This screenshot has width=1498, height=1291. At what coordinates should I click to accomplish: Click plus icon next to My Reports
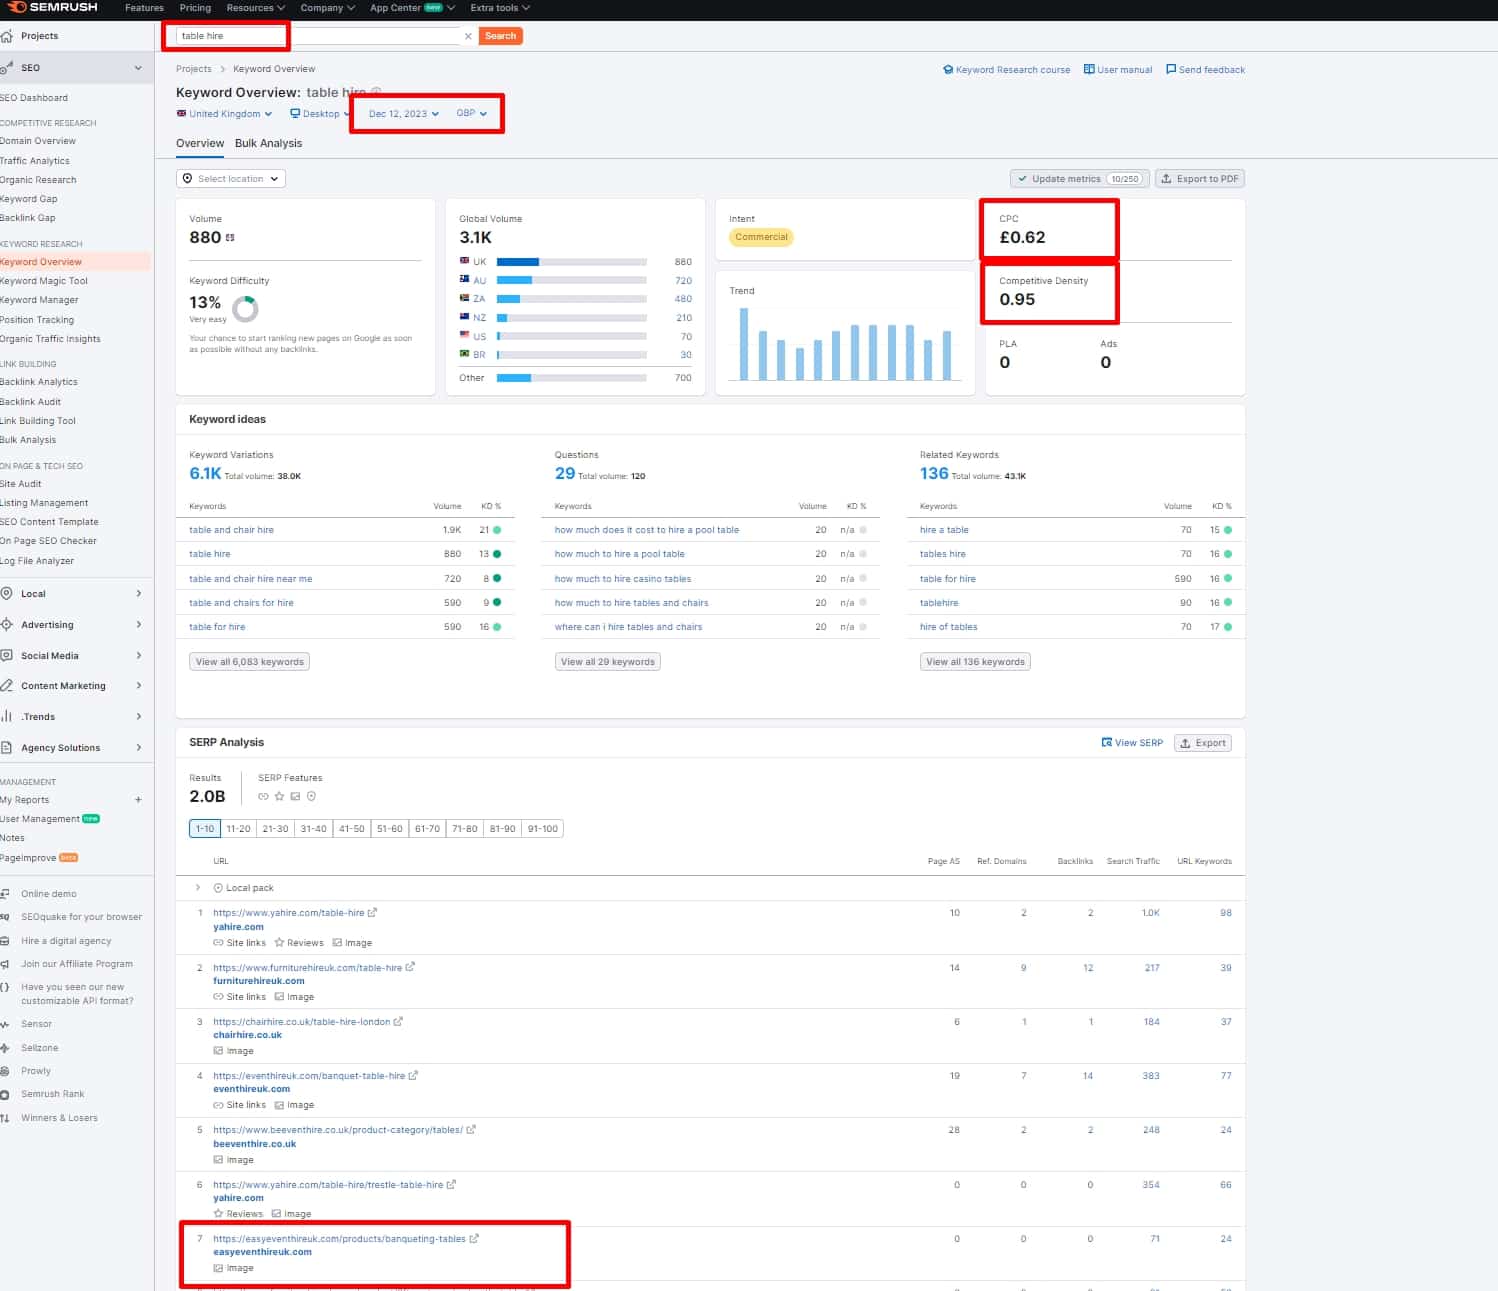(x=138, y=800)
